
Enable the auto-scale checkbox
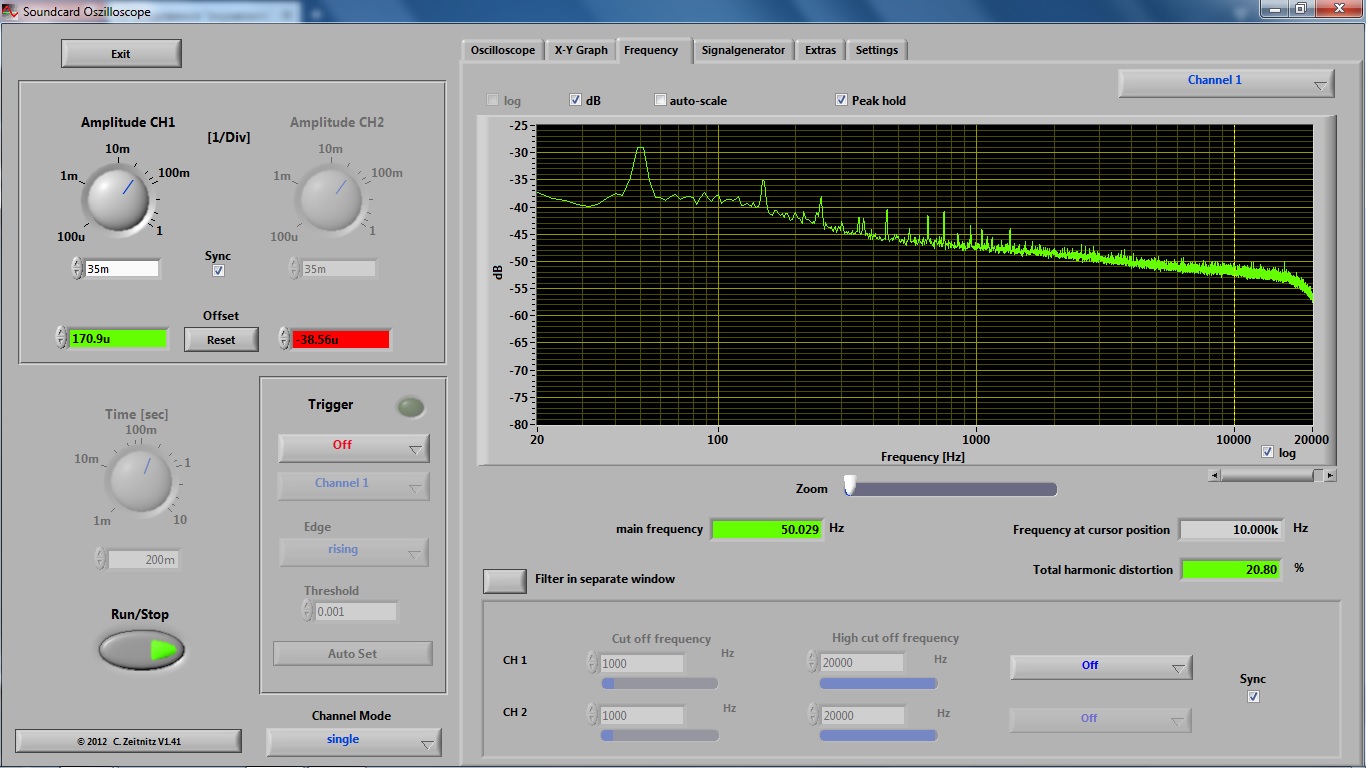pyautogui.click(x=660, y=100)
